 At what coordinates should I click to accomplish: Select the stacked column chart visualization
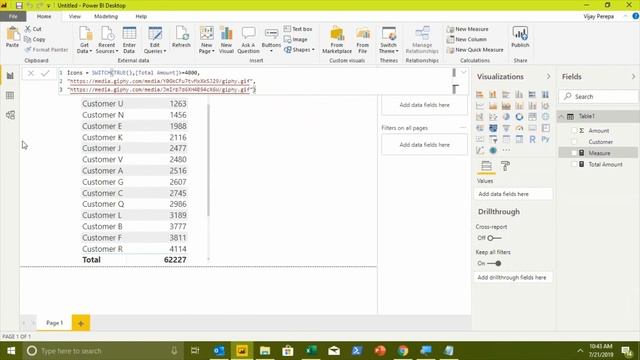point(493,95)
